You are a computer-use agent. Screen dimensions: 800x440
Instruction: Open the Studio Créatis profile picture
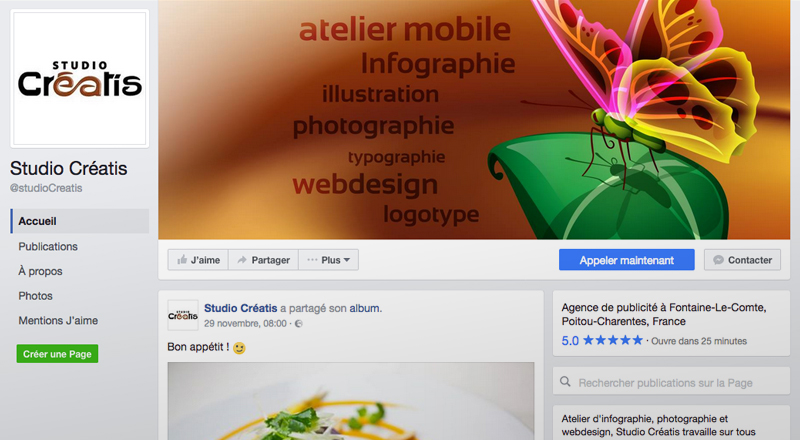80,79
